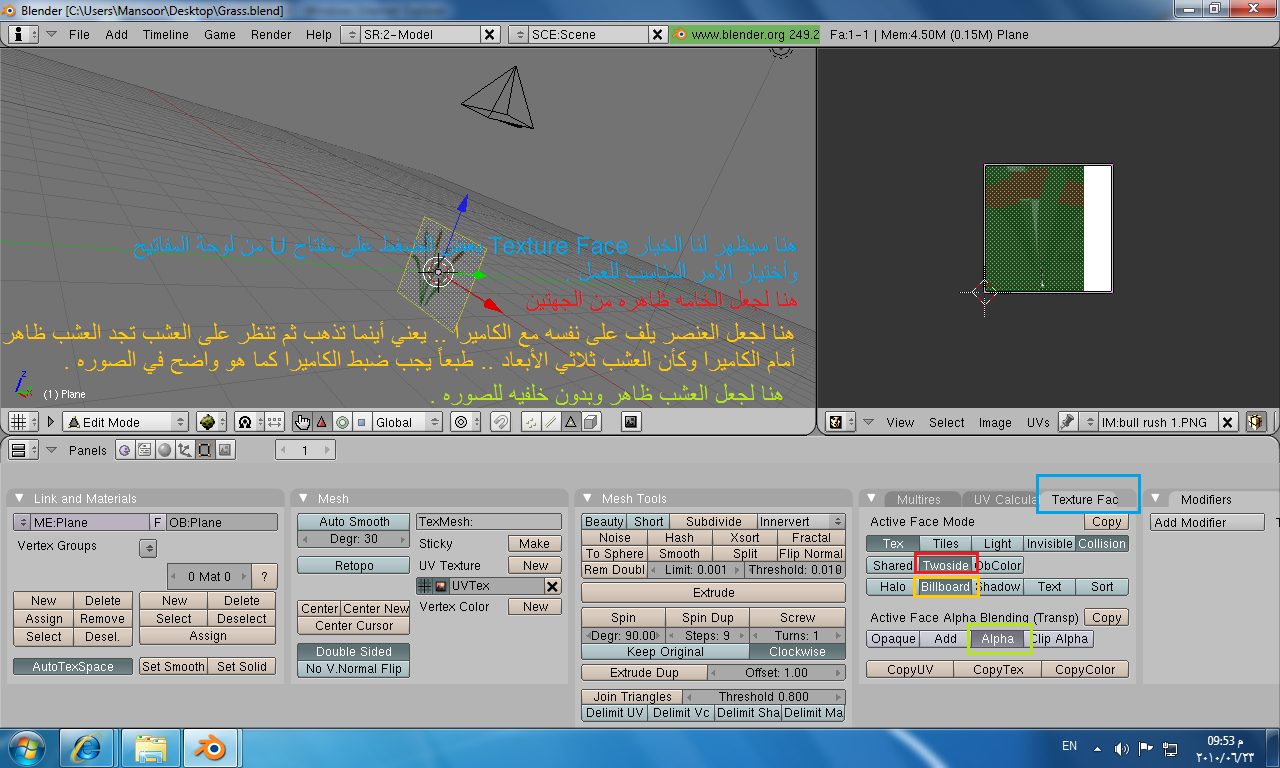
Task: Remove the UVTex layer with X button
Action: [x=552, y=586]
